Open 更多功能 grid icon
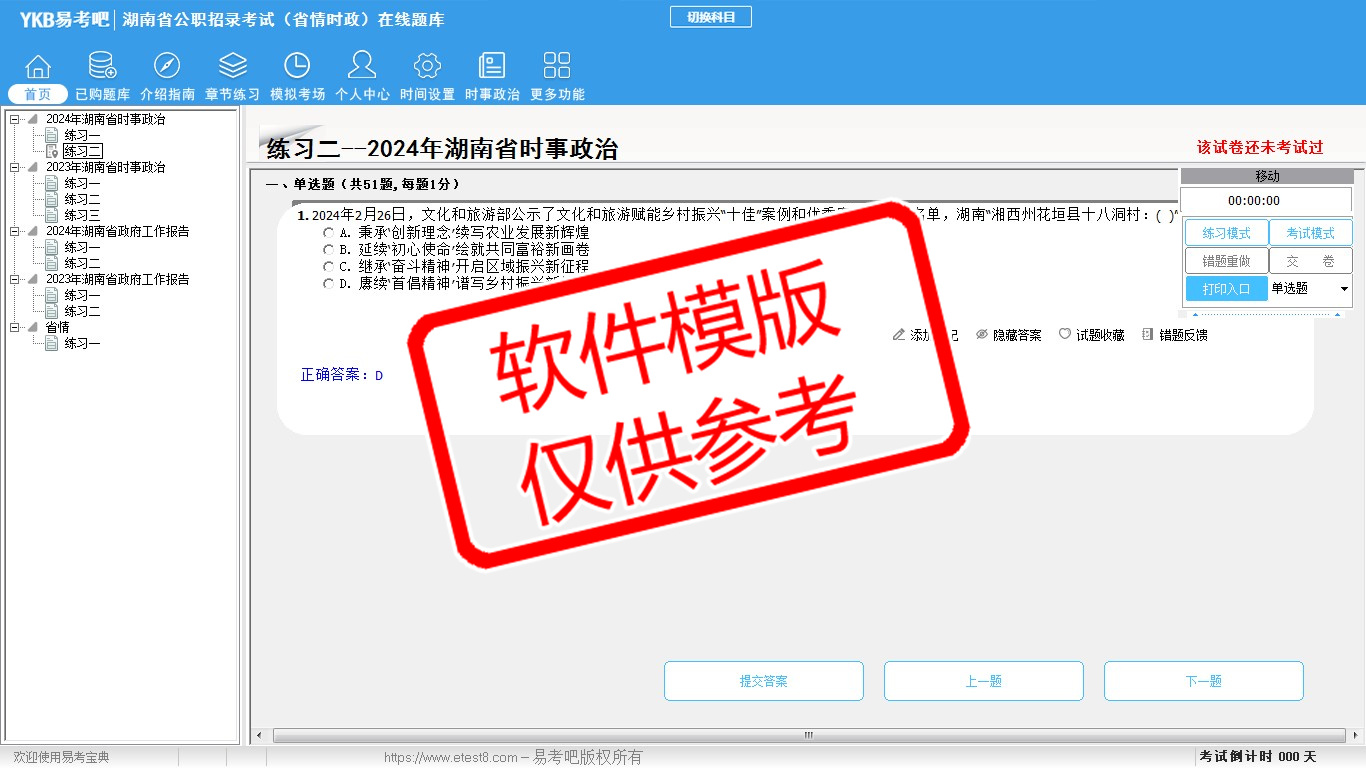1366x768 pixels. 557,67
